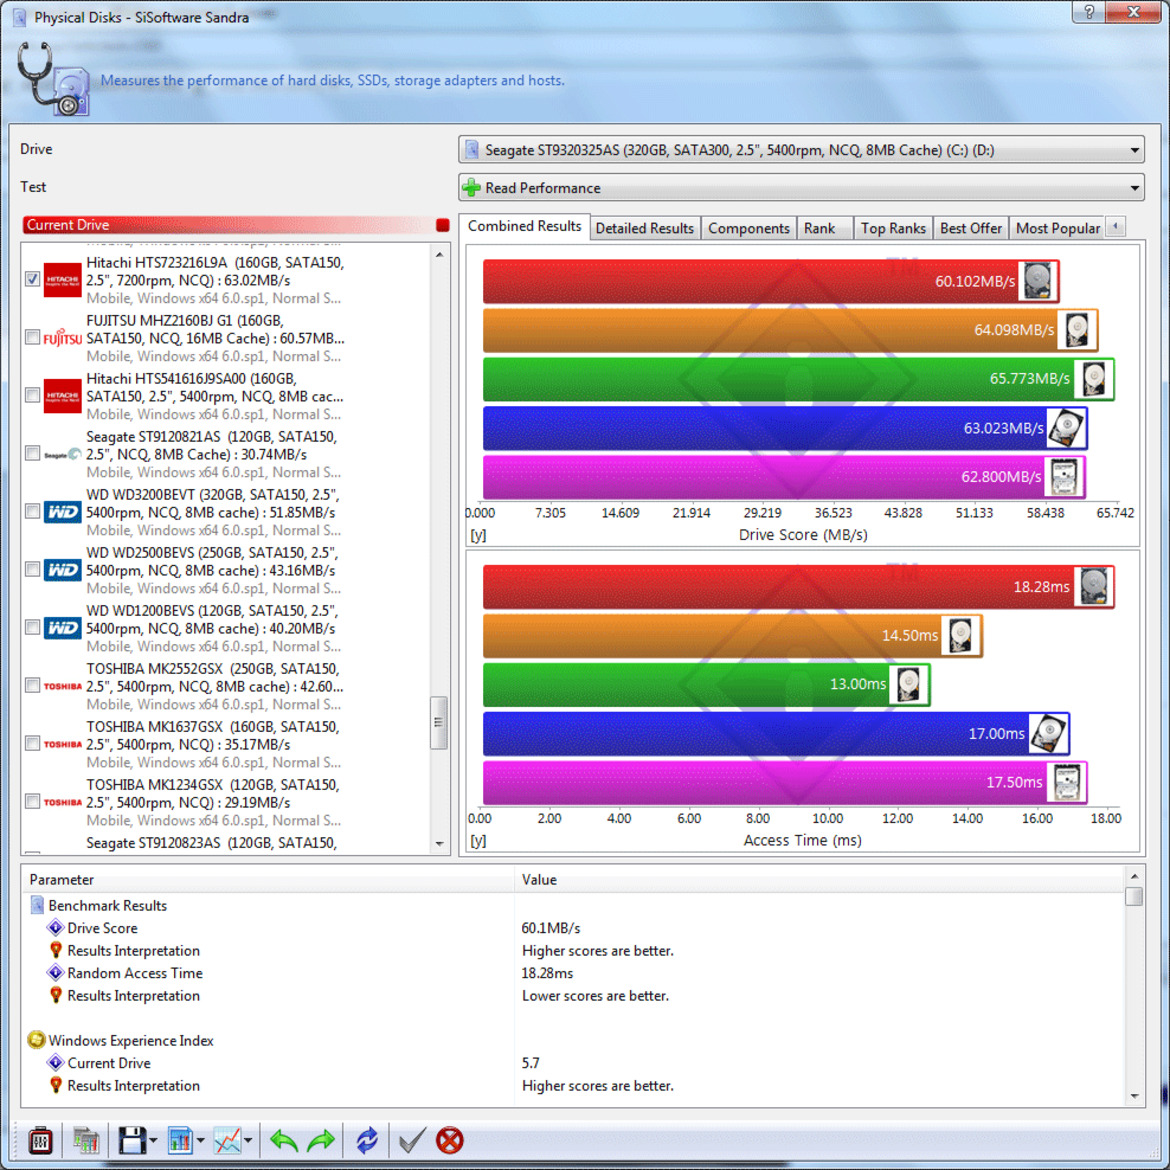1170x1170 pixels.
Task: Click the bar chart view icon
Action: click(181, 1140)
